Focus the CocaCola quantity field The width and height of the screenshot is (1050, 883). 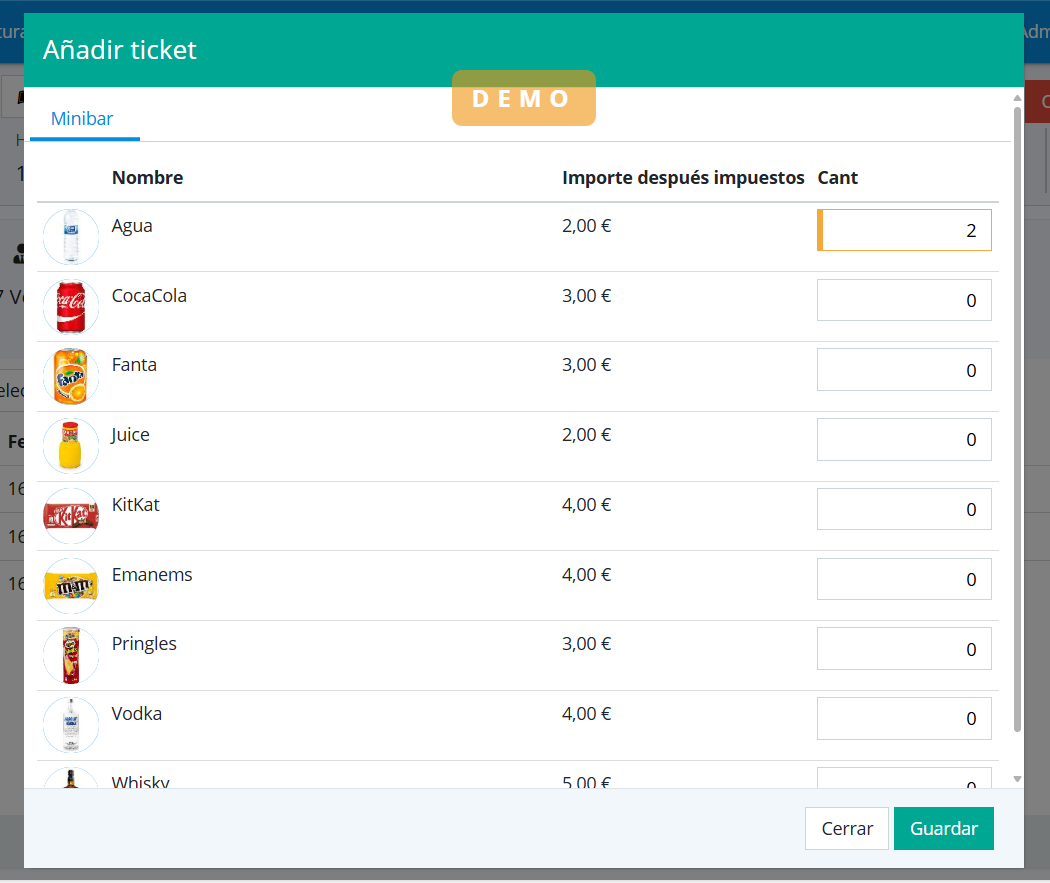point(904,300)
